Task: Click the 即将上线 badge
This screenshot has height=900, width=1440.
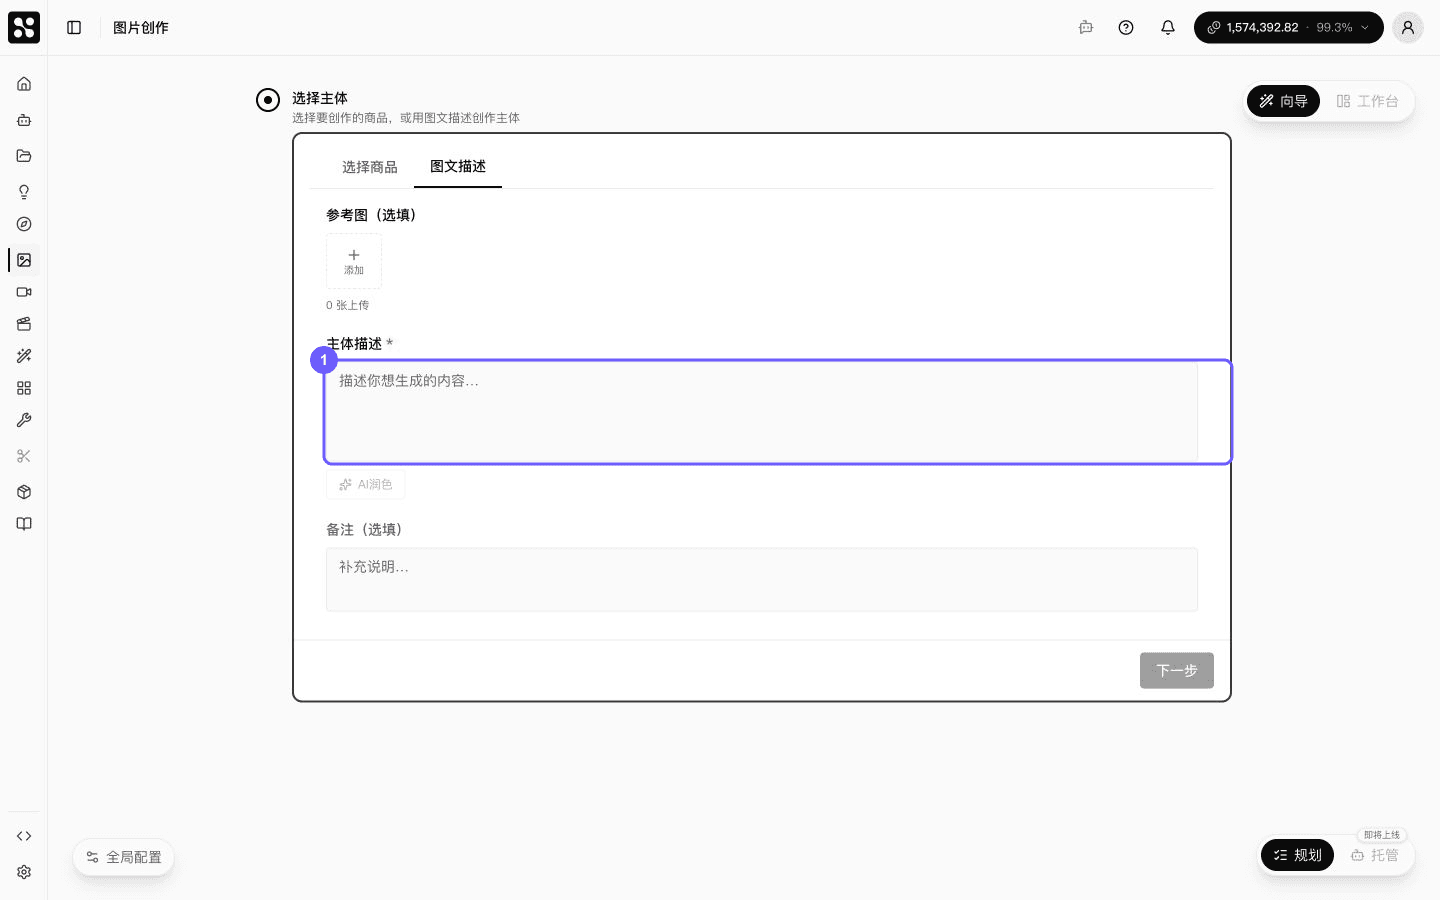Action: click(1382, 835)
